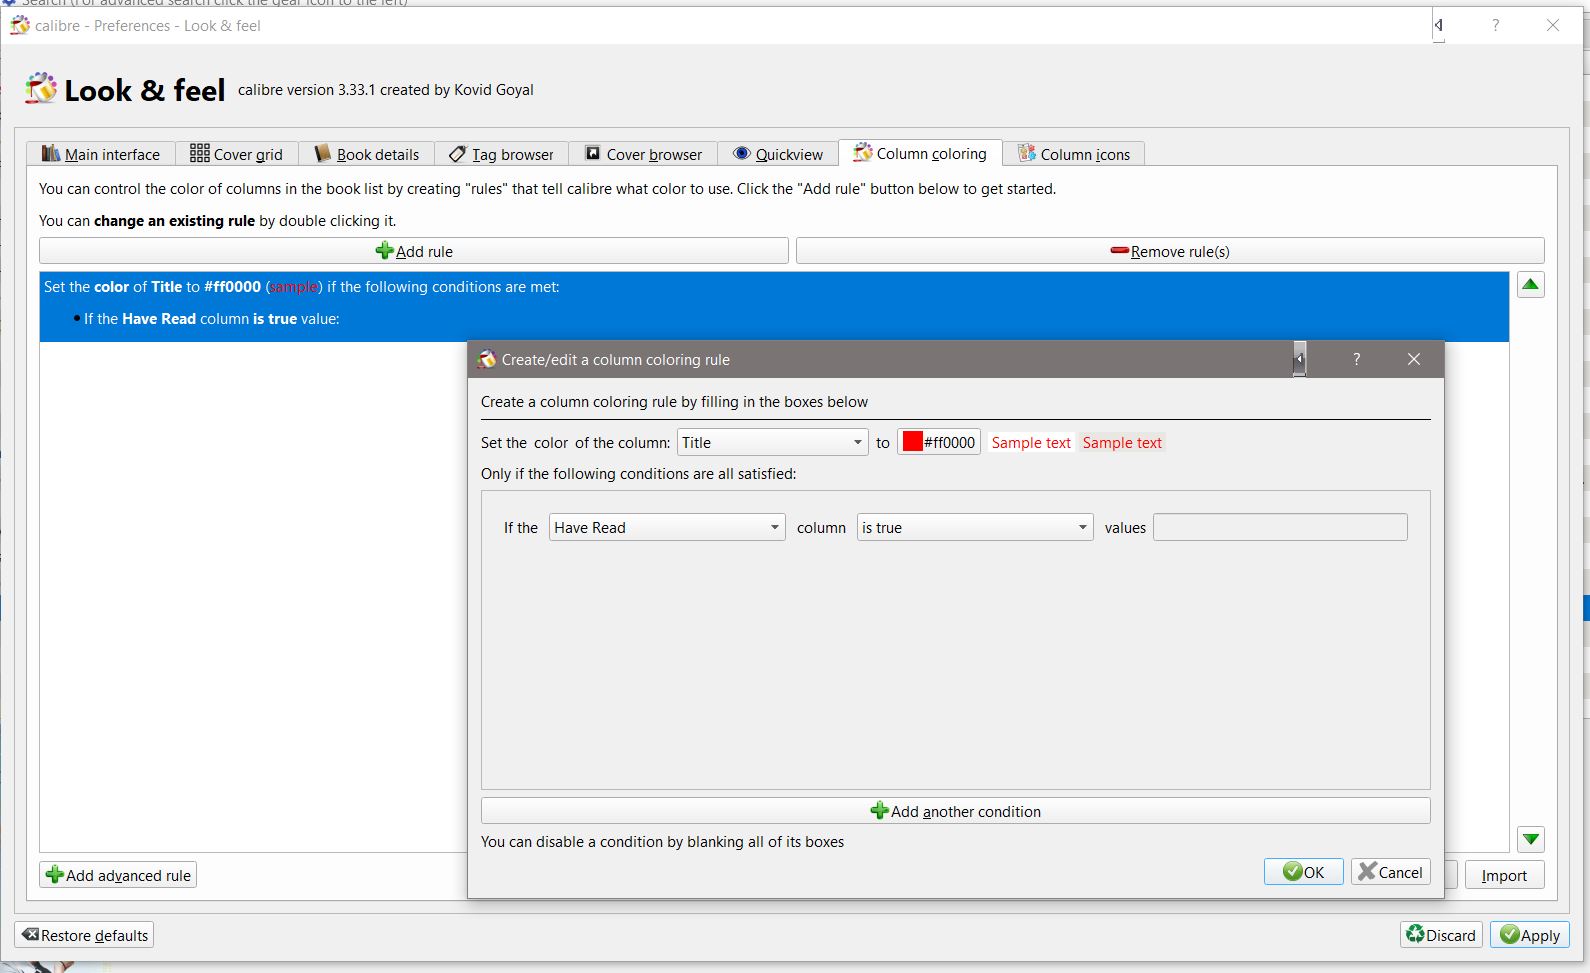Open the Book details tab

pyautogui.click(x=367, y=154)
